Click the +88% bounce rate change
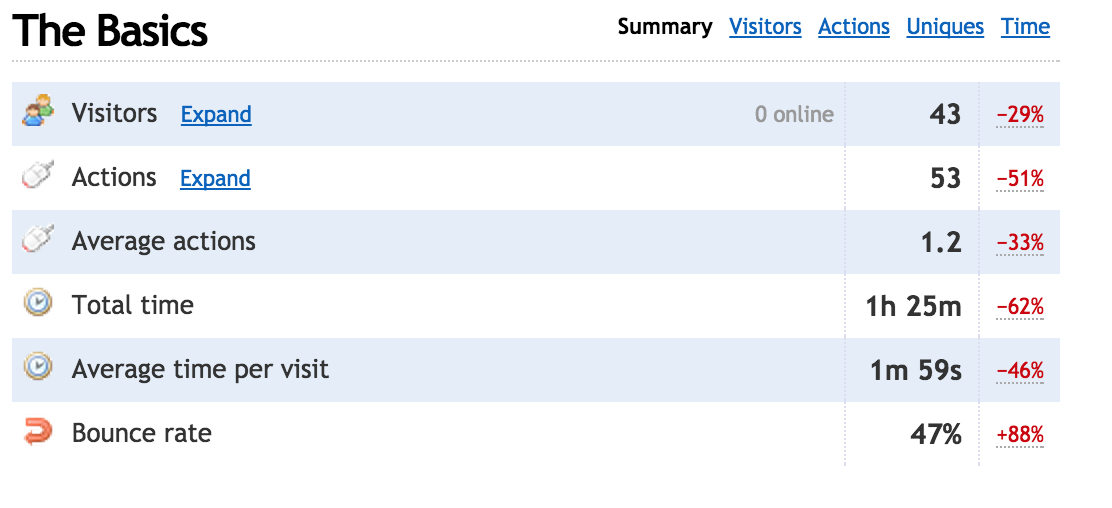This screenshot has height=508, width=1112. [x=1020, y=435]
